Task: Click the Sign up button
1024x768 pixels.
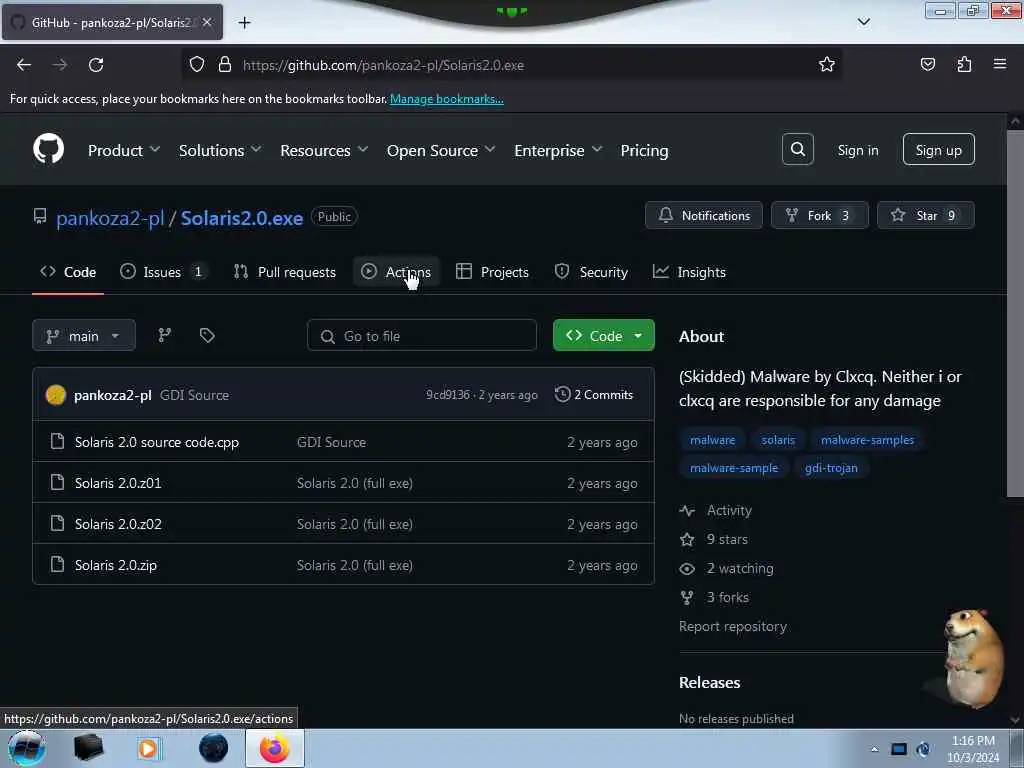Action: pos(938,150)
